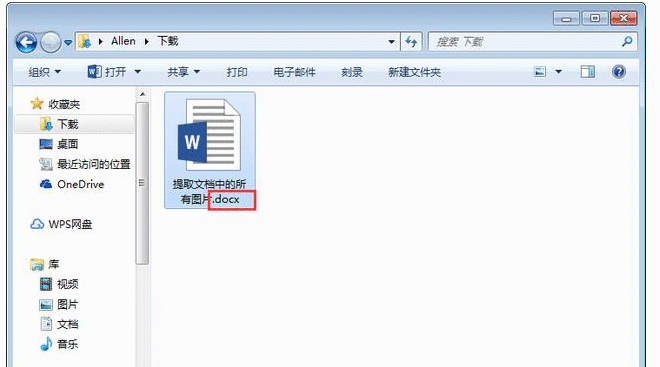Click the 打印 toolbar button
660x367 pixels.
coord(237,72)
